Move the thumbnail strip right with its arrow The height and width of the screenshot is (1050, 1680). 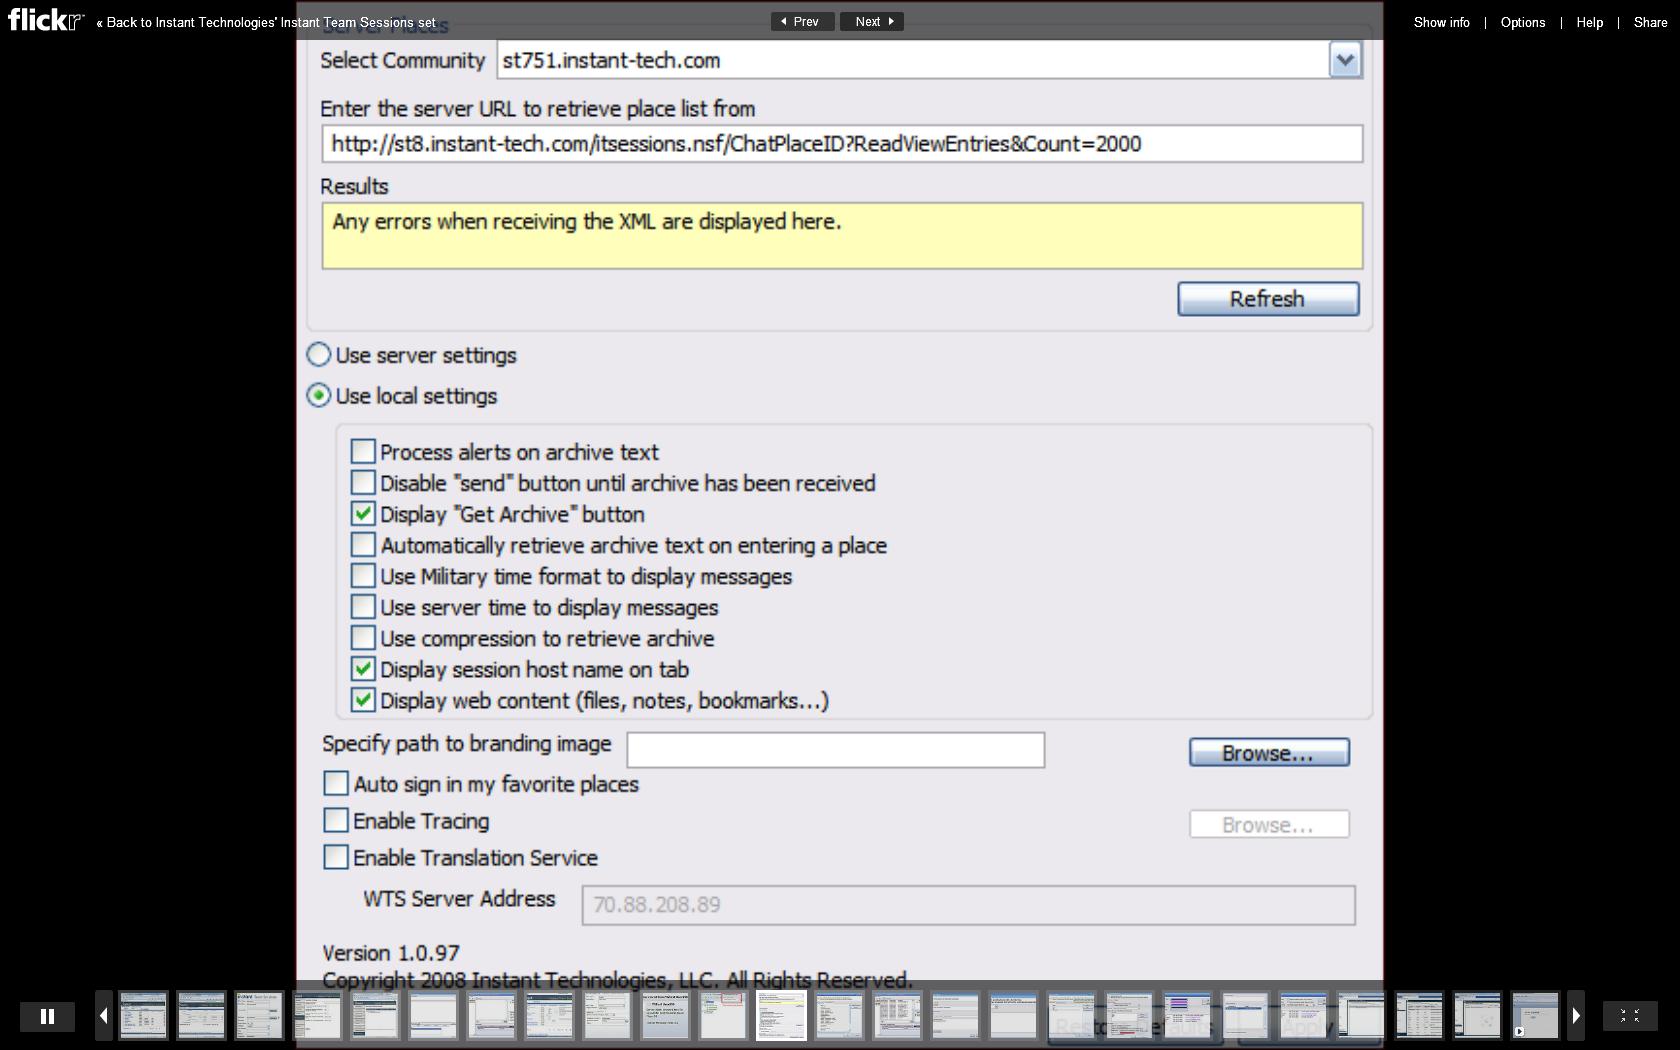point(1576,1016)
